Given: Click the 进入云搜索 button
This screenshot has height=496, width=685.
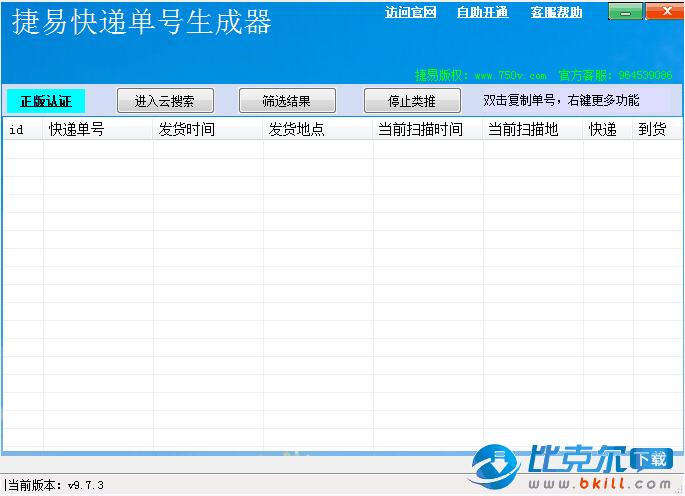Looking at the screenshot, I should [x=165, y=101].
